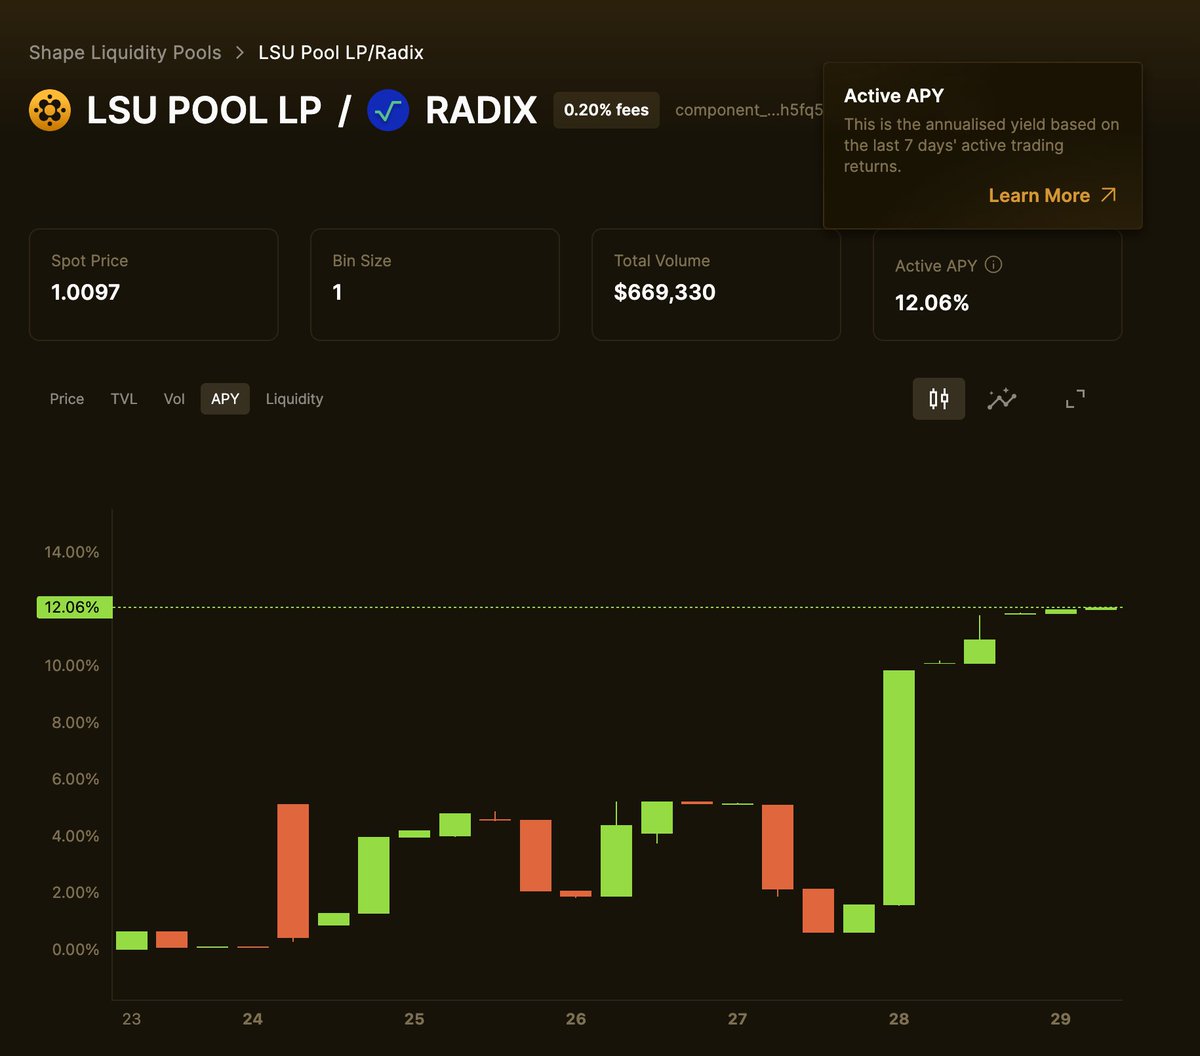The height and width of the screenshot is (1056, 1200).
Task: Click the Spot Price card
Action: tap(154, 285)
